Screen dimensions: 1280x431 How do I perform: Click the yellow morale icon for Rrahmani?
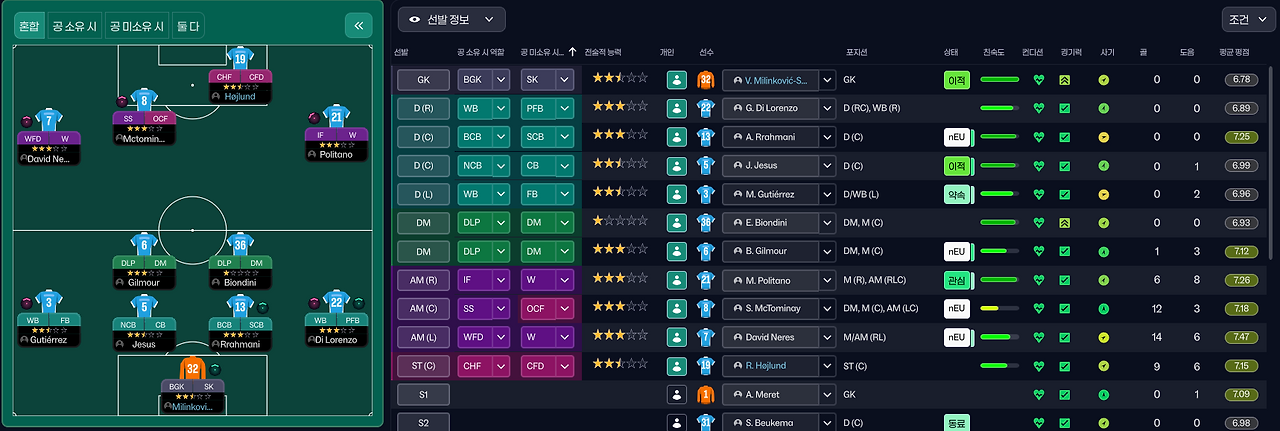[1103, 136]
